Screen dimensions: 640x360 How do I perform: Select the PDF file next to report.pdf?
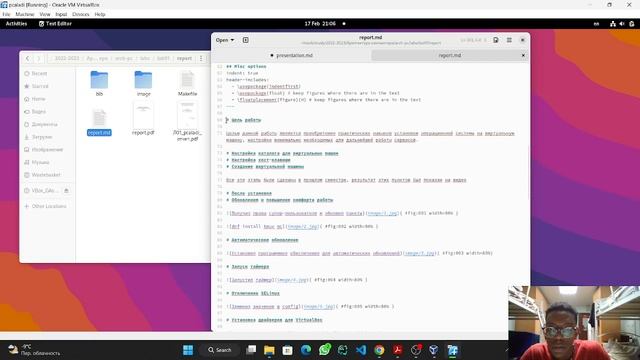click(x=187, y=121)
